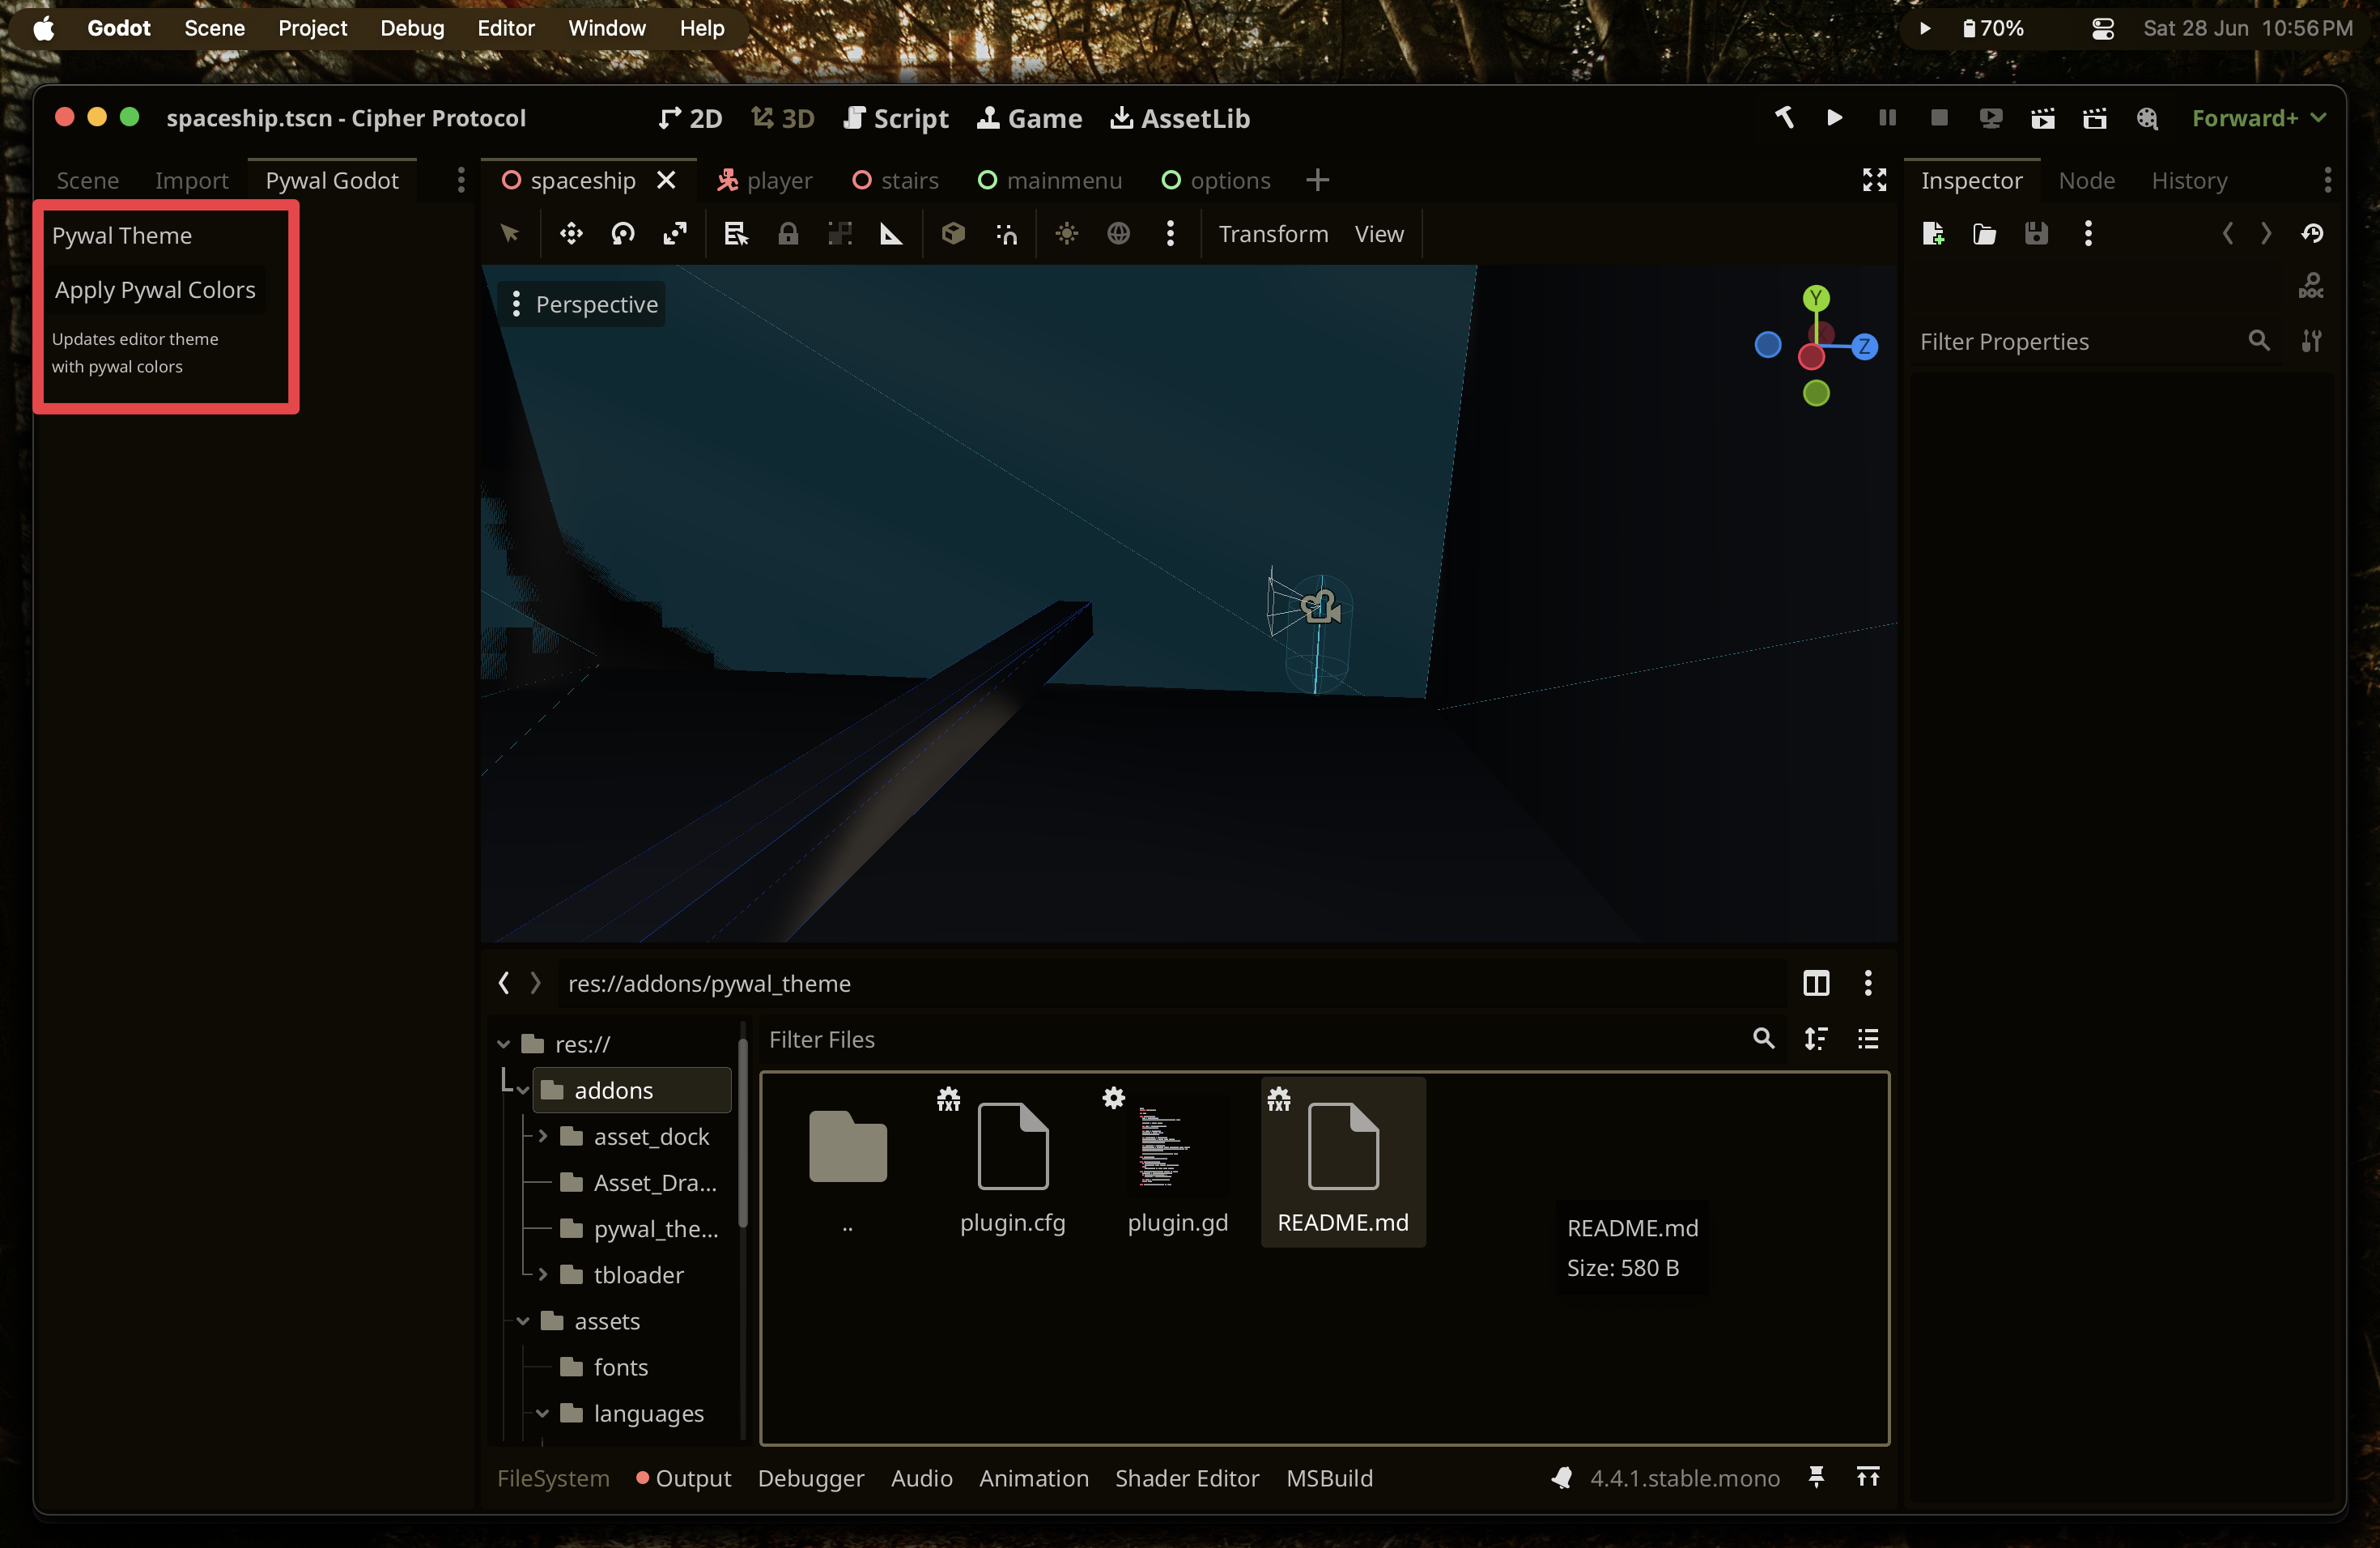The image size is (2380, 1548).
Task: Click the distraction-free expand icon
Action: coord(1874,180)
